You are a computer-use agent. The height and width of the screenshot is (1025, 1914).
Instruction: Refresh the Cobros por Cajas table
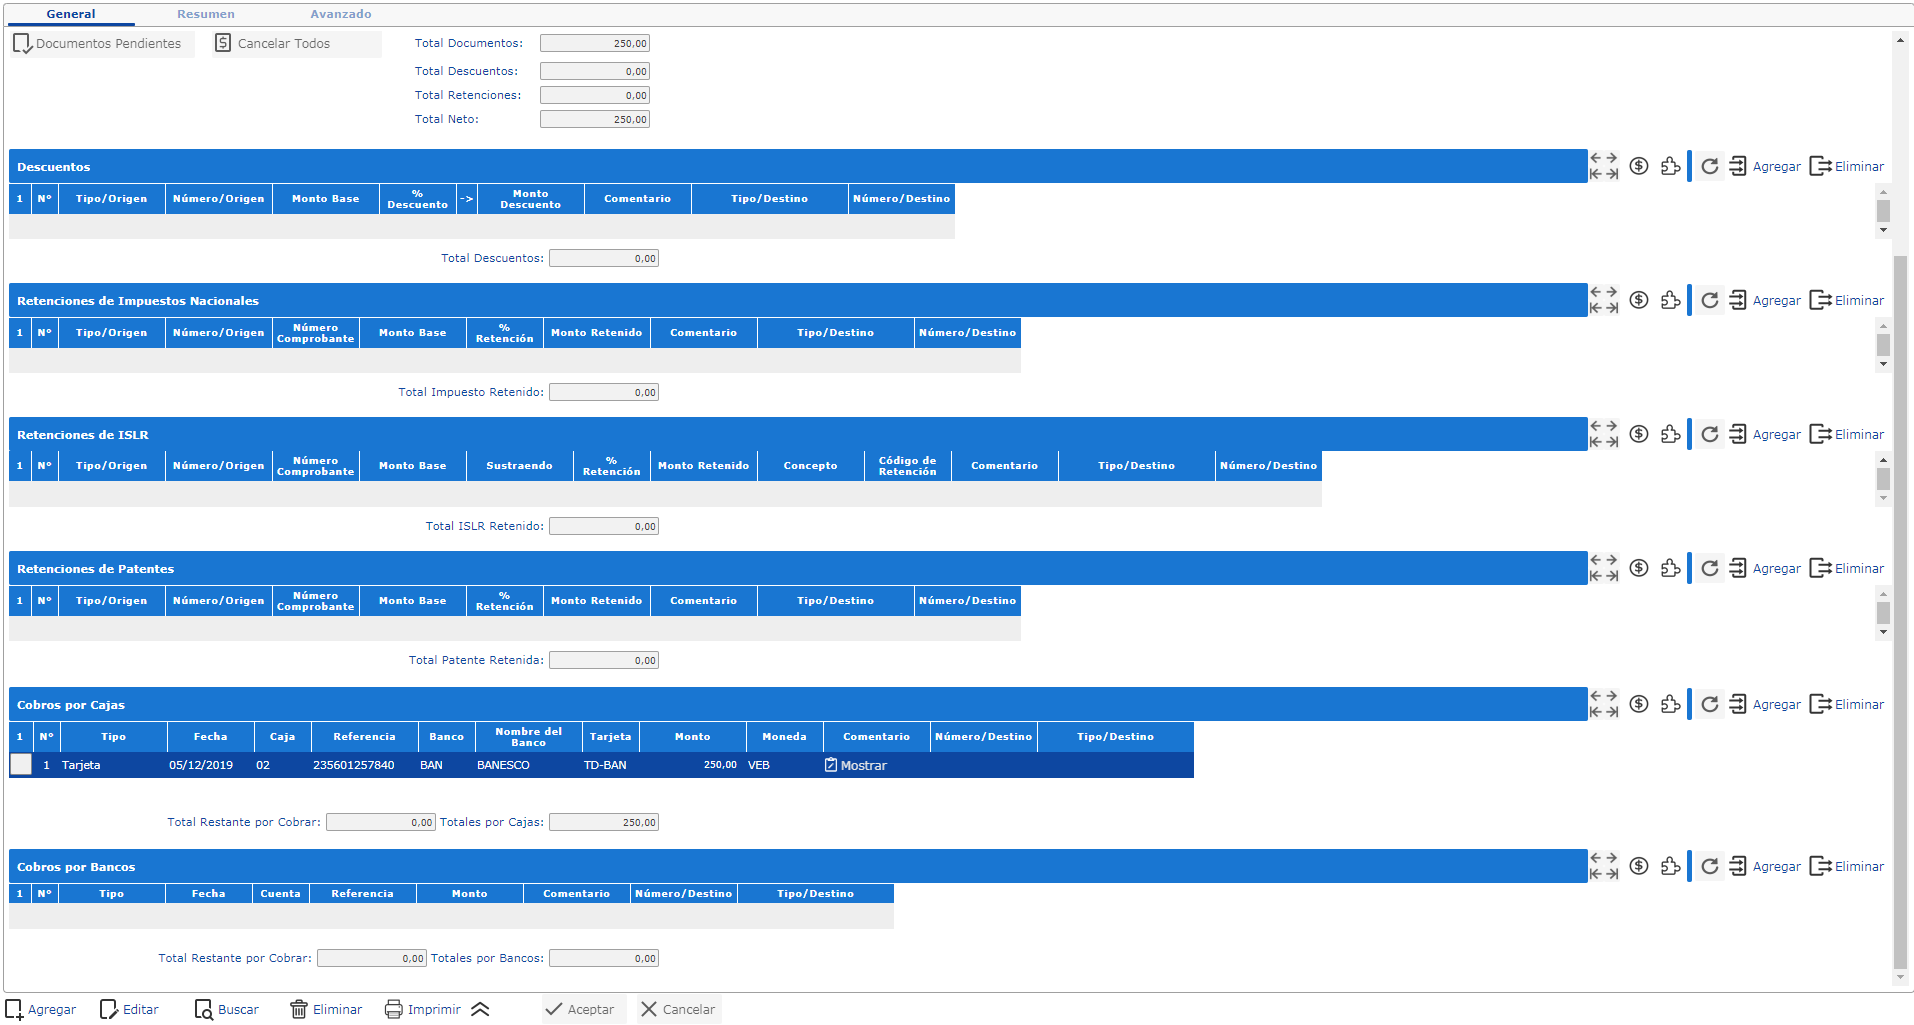[x=1709, y=704]
